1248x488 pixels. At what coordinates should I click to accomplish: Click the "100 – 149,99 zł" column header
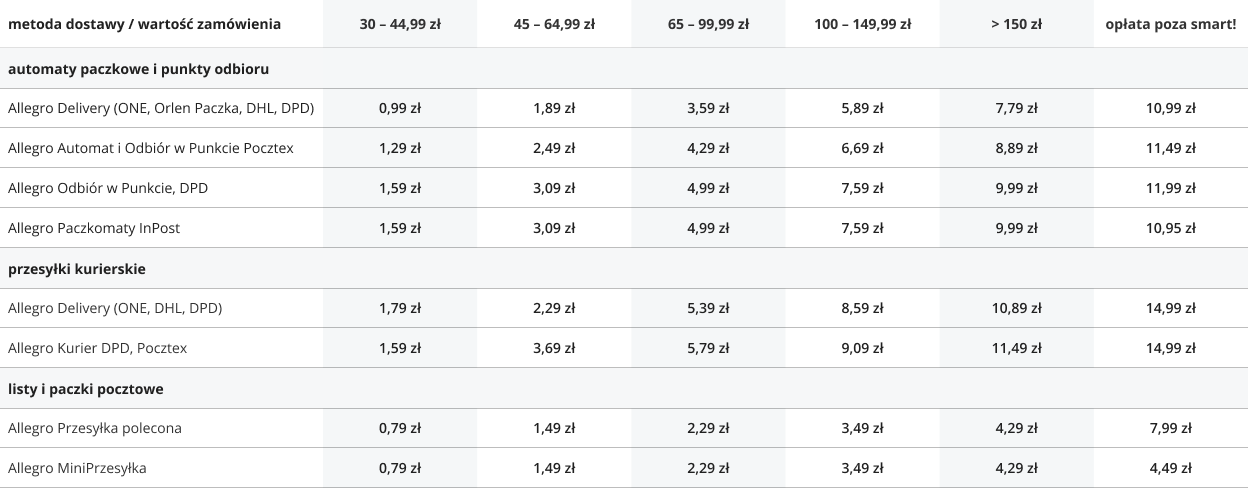(862, 24)
